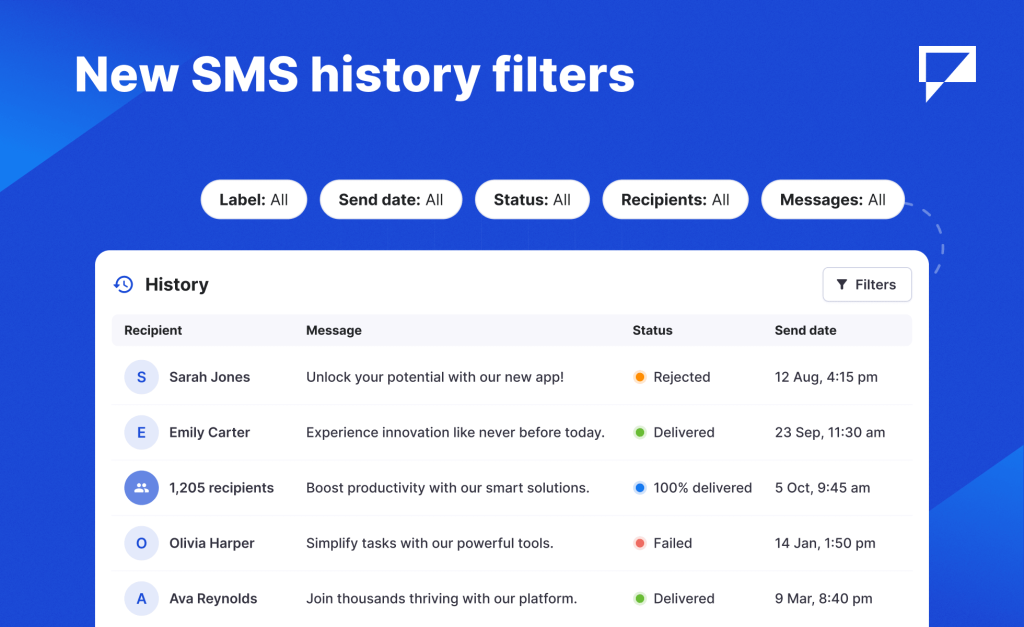The width and height of the screenshot is (1024, 627).
Task: Select Emily Carter avatar with letter E
Action: pyautogui.click(x=141, y=432)
